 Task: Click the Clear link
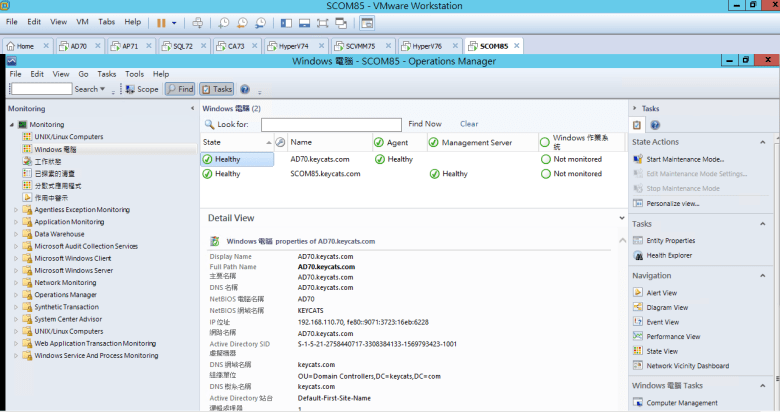468,124
